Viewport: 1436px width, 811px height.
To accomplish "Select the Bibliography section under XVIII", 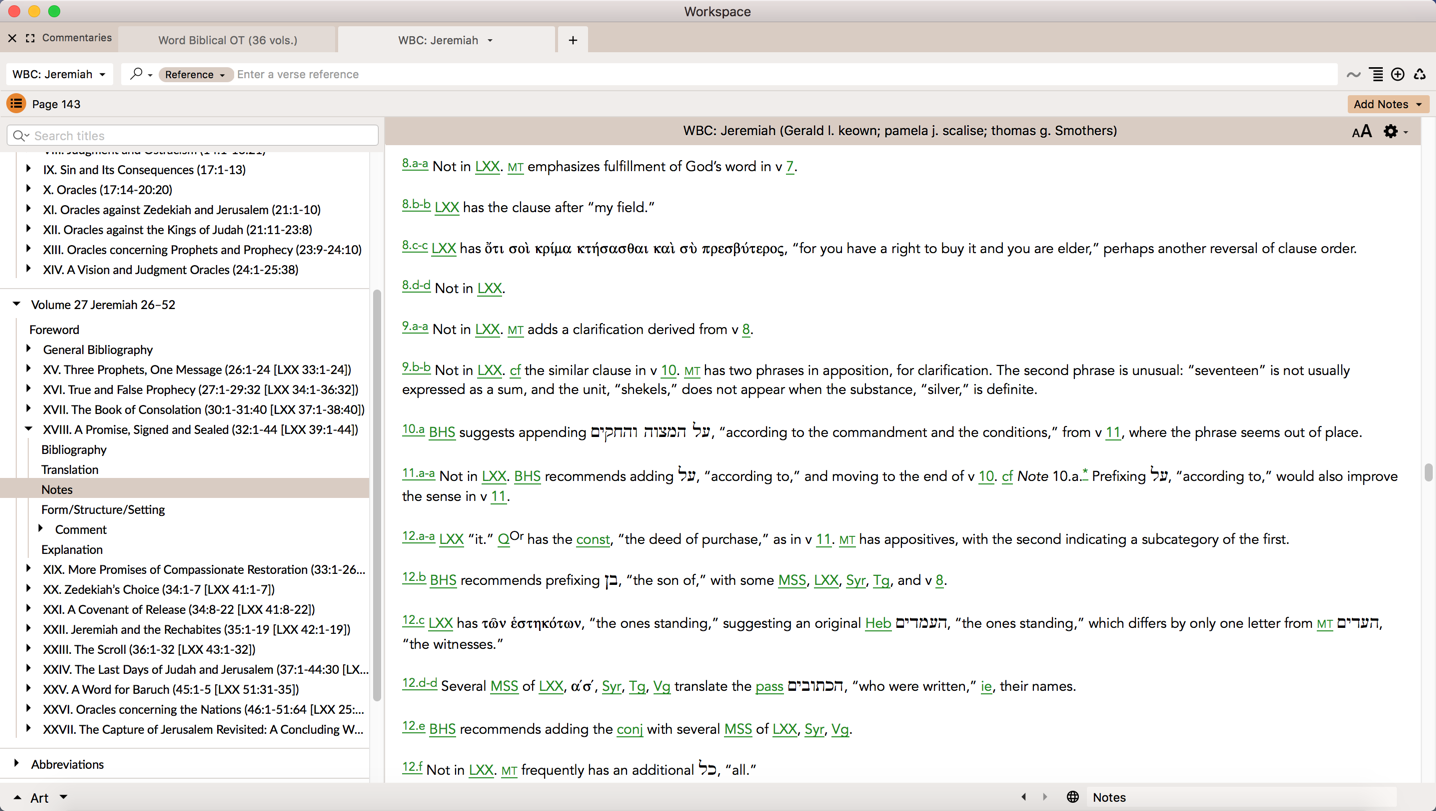I will tap(74, 449).
